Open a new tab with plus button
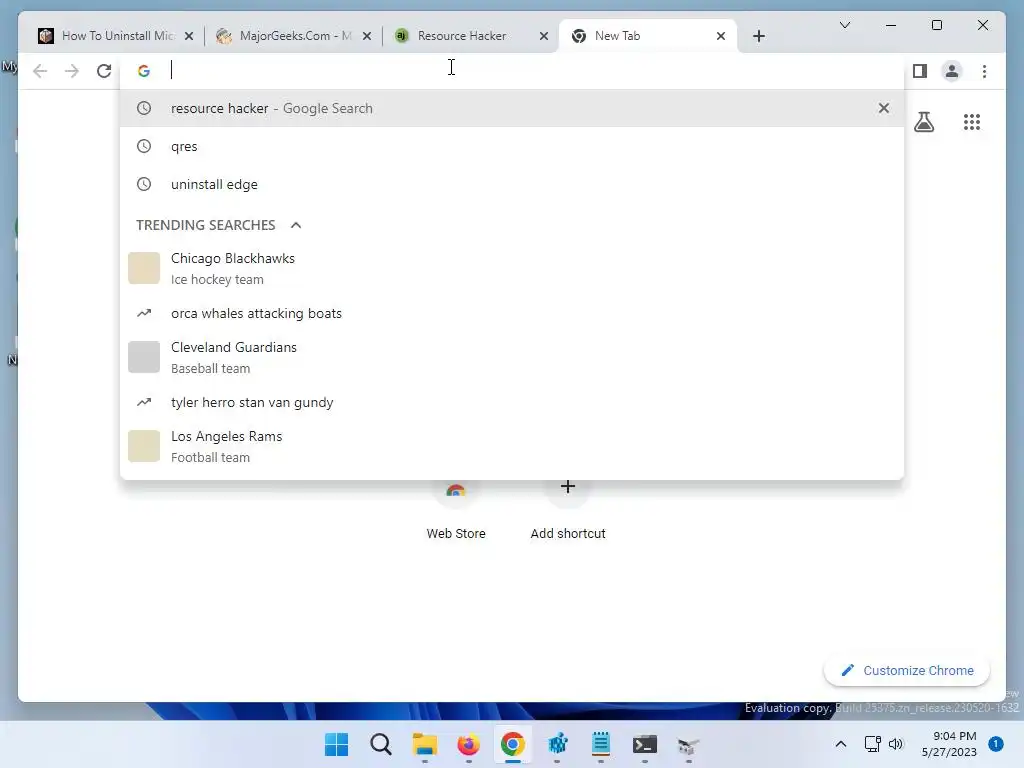The image size is (1024, 768). pos(758,36)
